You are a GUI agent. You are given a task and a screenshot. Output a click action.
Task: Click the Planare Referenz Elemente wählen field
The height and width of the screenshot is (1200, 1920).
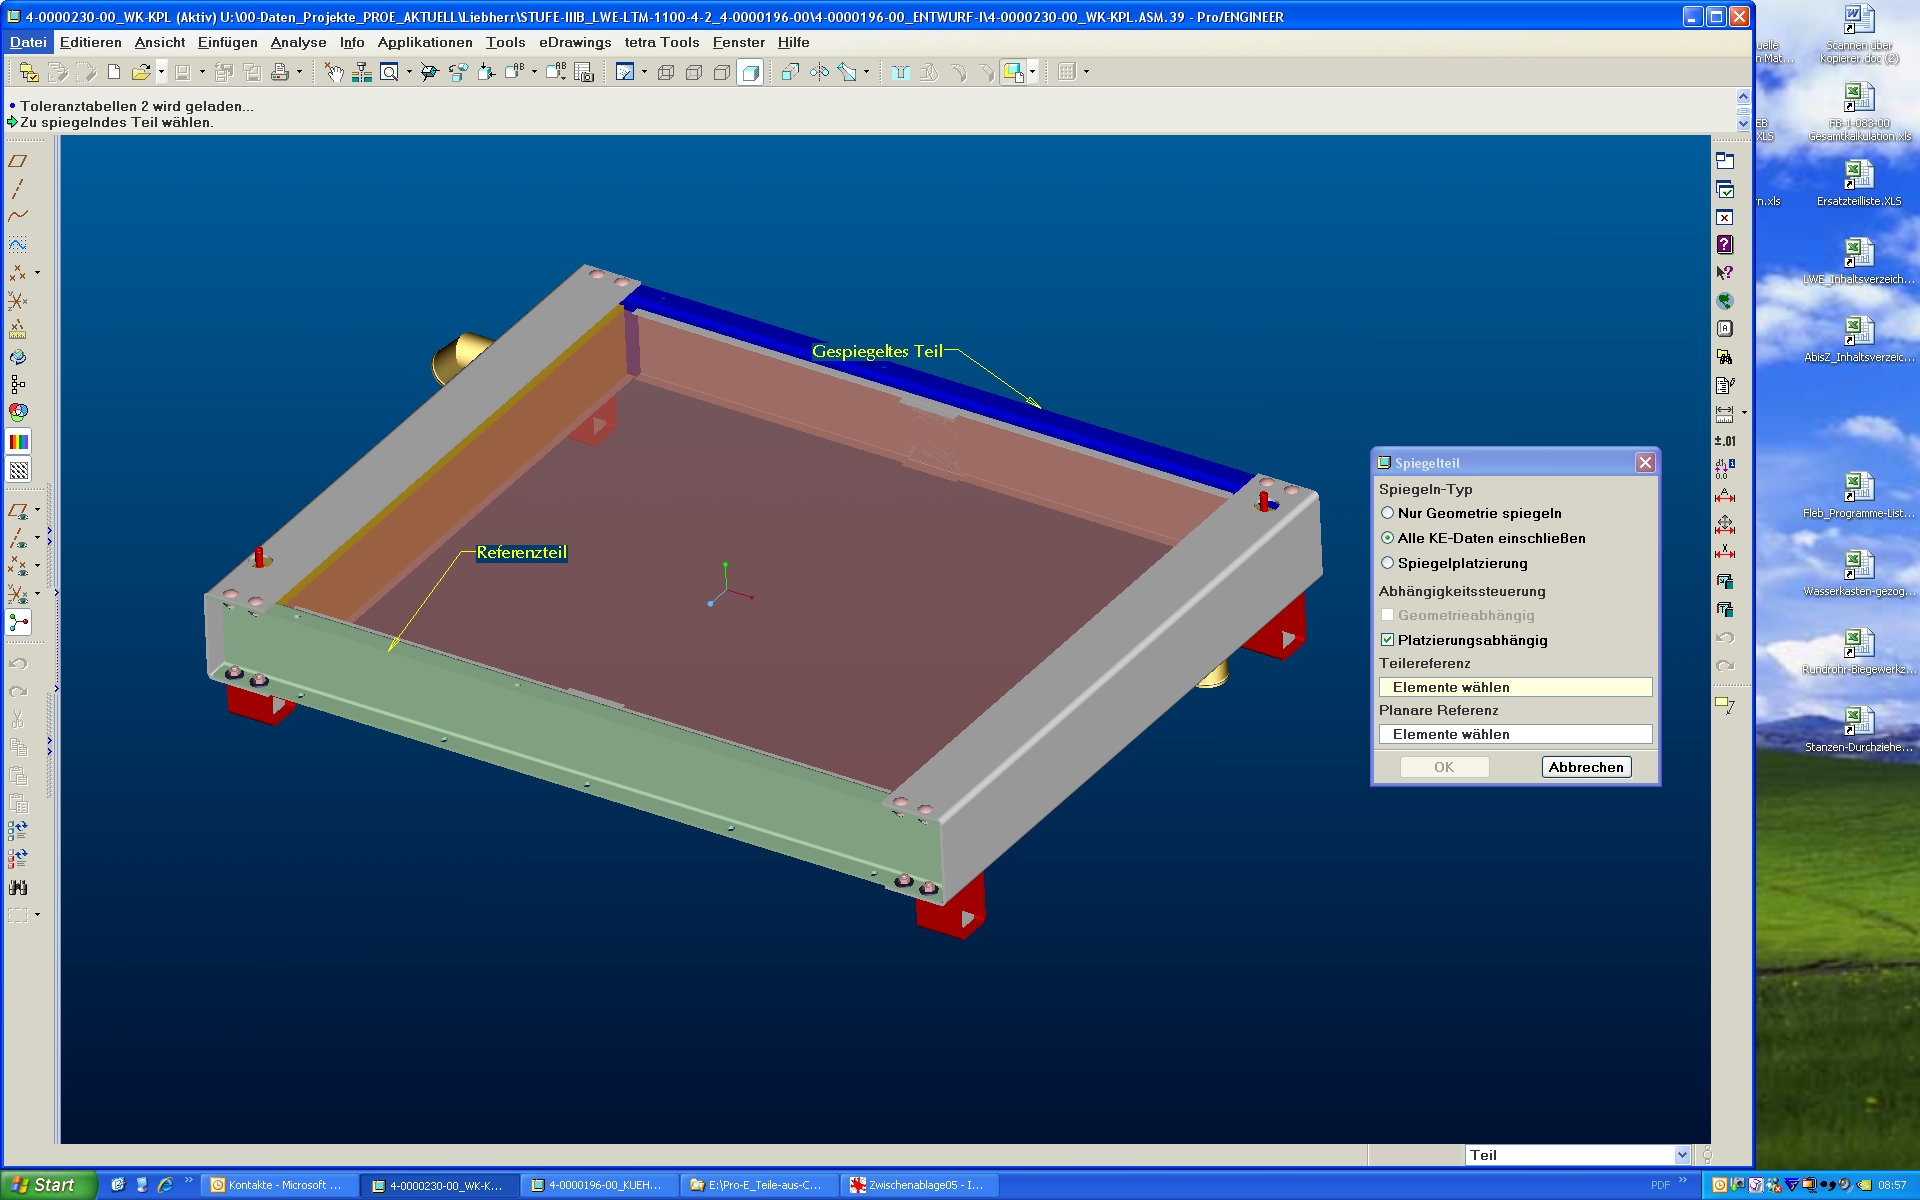[x=1514, y=734]
